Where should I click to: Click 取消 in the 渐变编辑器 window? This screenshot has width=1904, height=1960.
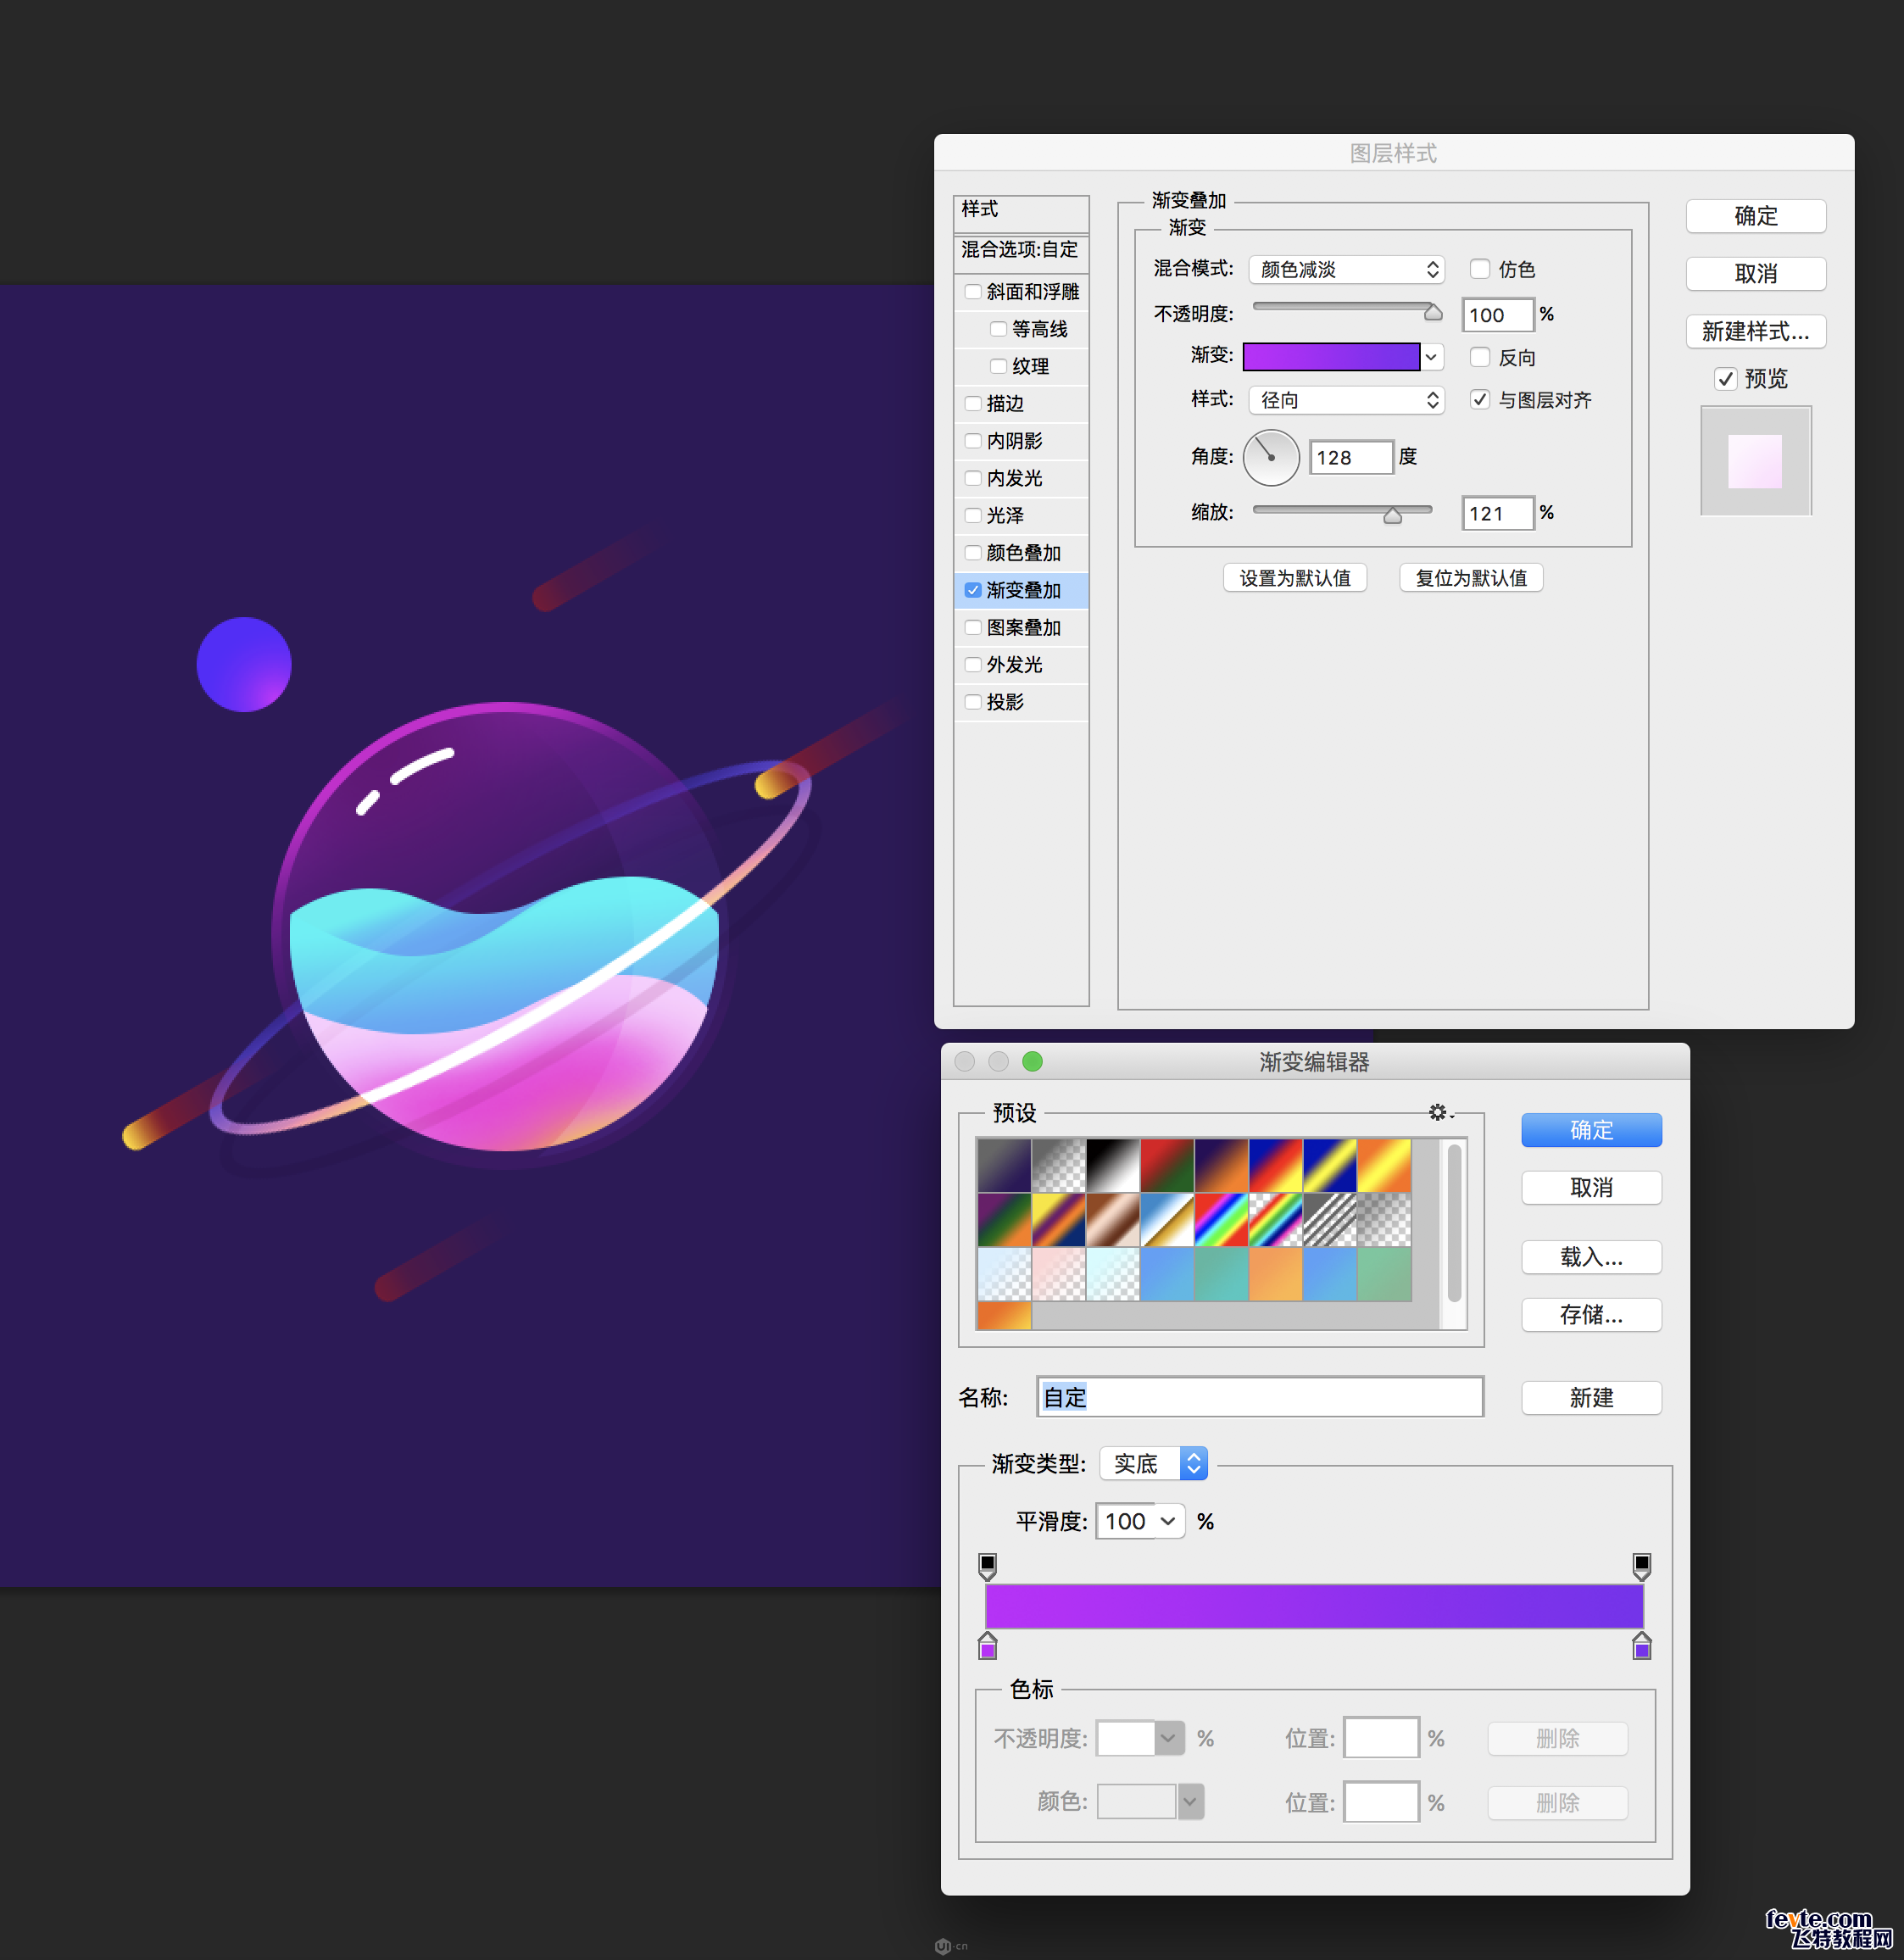pyautogui.click(x=1591, y=1188)
